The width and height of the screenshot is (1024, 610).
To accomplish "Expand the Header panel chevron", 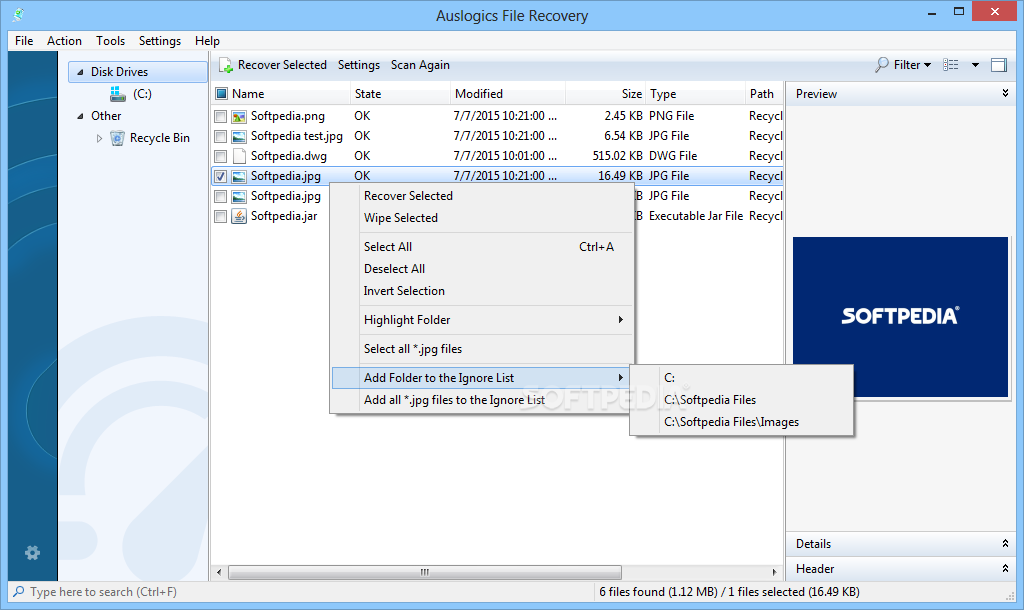I will (1005, 568).
